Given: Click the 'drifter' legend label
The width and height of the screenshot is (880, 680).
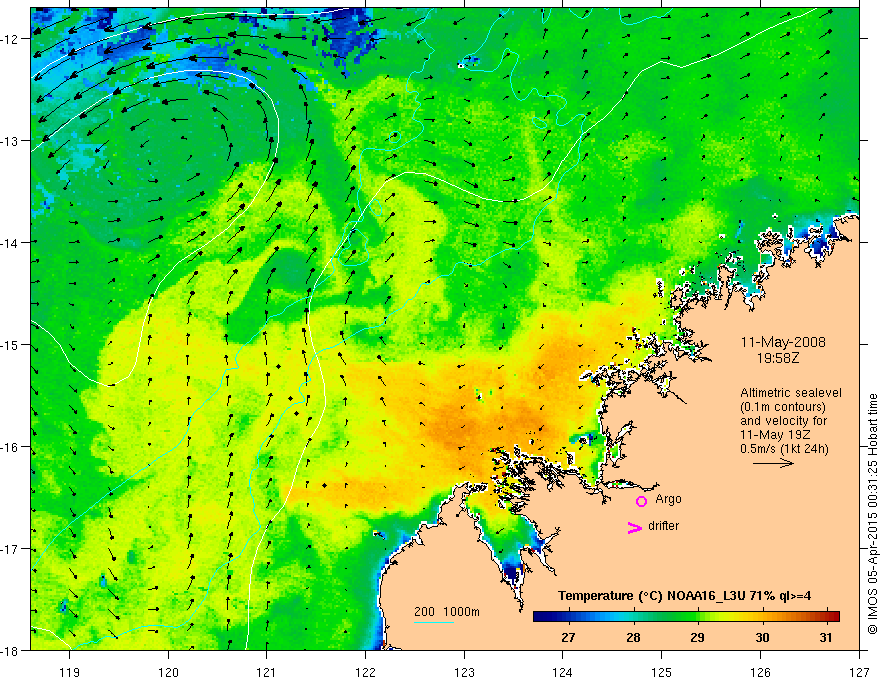Looking at the screenshot, I should pos(663,526).
